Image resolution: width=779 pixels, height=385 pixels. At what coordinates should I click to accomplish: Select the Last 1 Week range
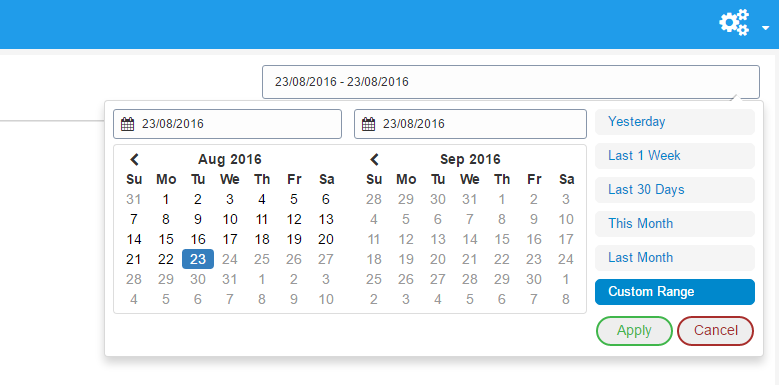point(675,156)
